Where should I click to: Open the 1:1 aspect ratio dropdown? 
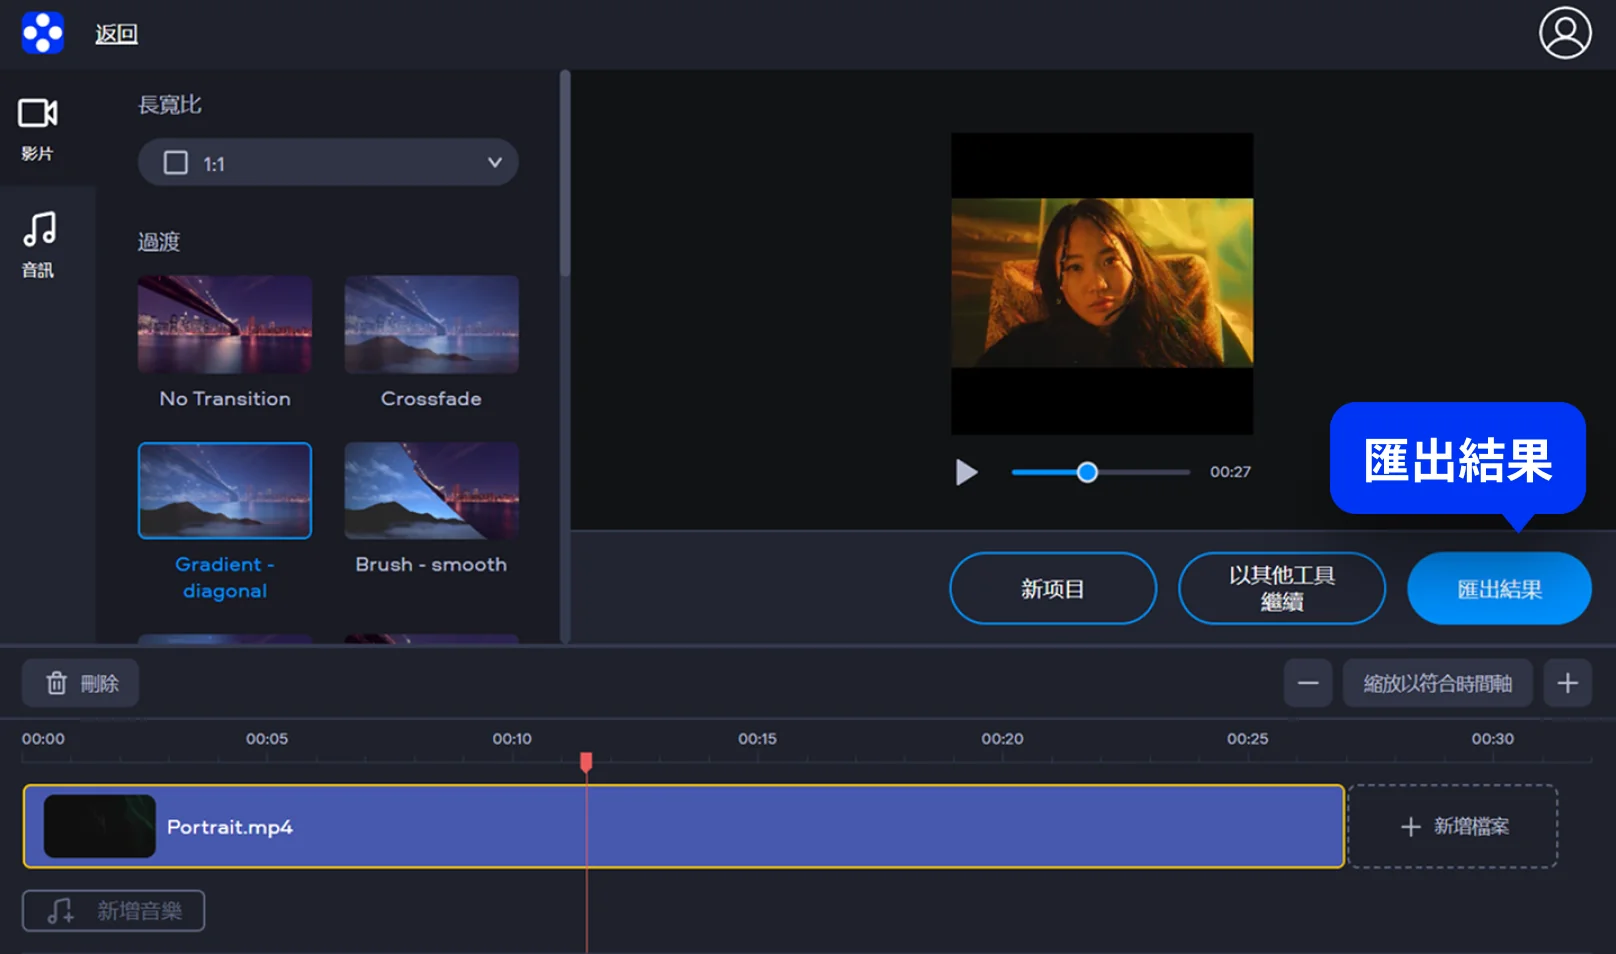click(327, 163)
